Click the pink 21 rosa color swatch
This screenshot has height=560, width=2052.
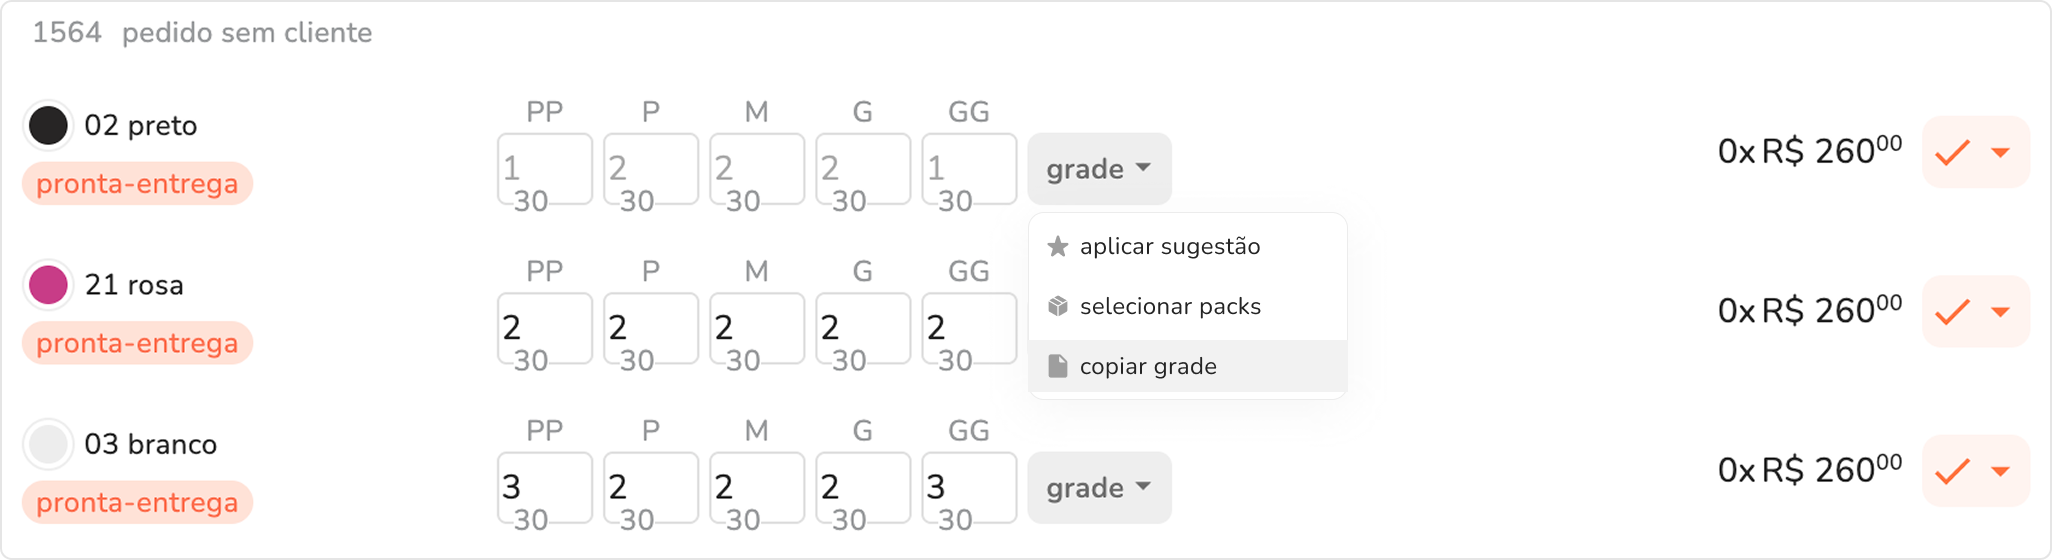pyautogui.click(x=48, y=285)
